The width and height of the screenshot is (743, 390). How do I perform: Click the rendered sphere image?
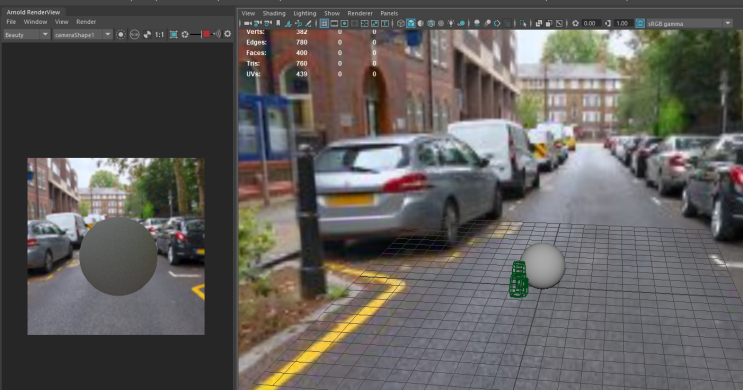[118, 256]
